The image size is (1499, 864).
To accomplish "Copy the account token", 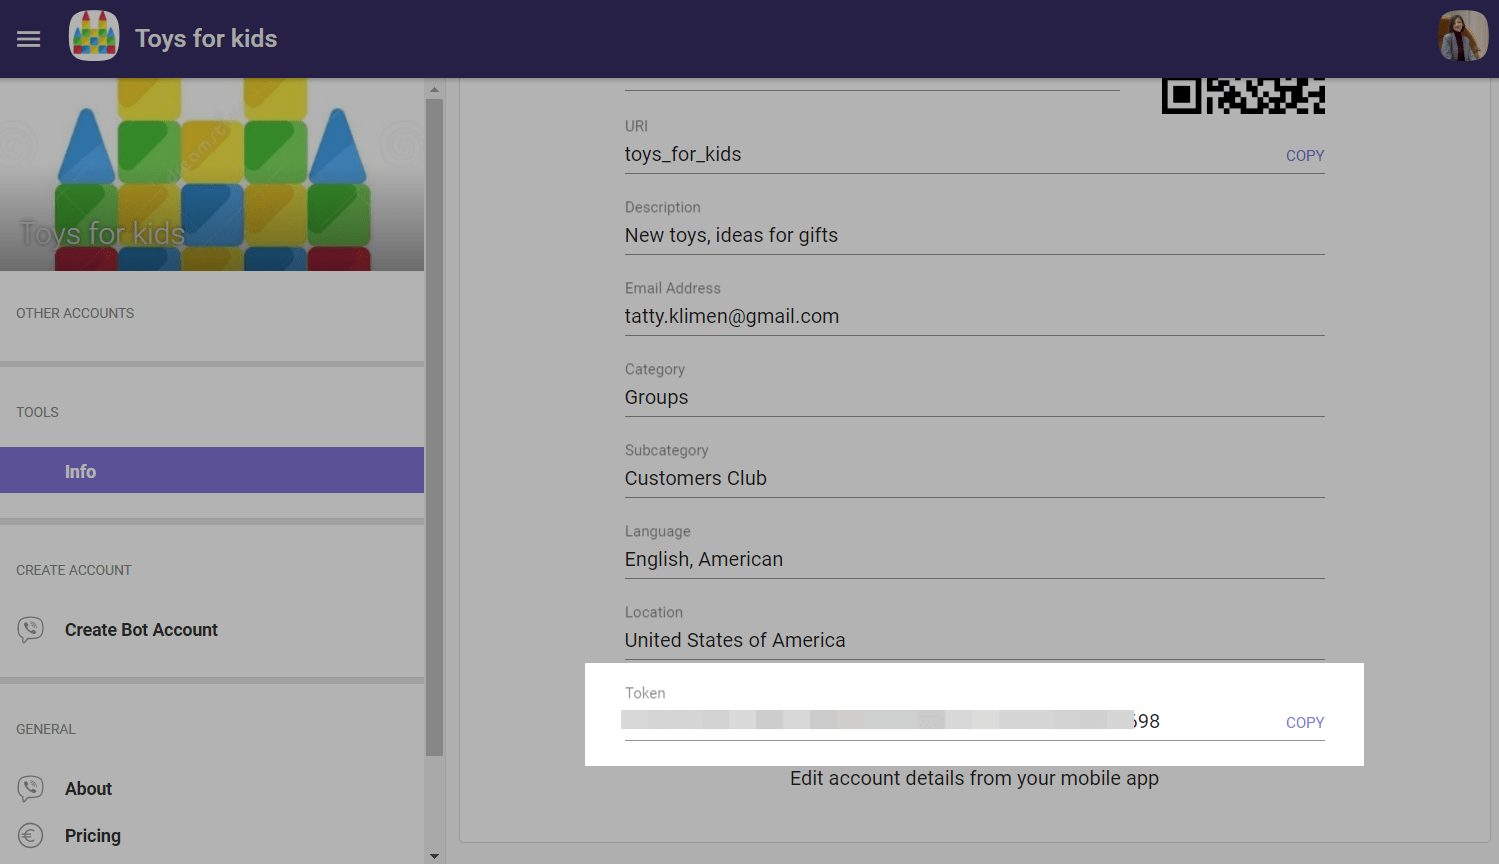I will (1305, 723).
